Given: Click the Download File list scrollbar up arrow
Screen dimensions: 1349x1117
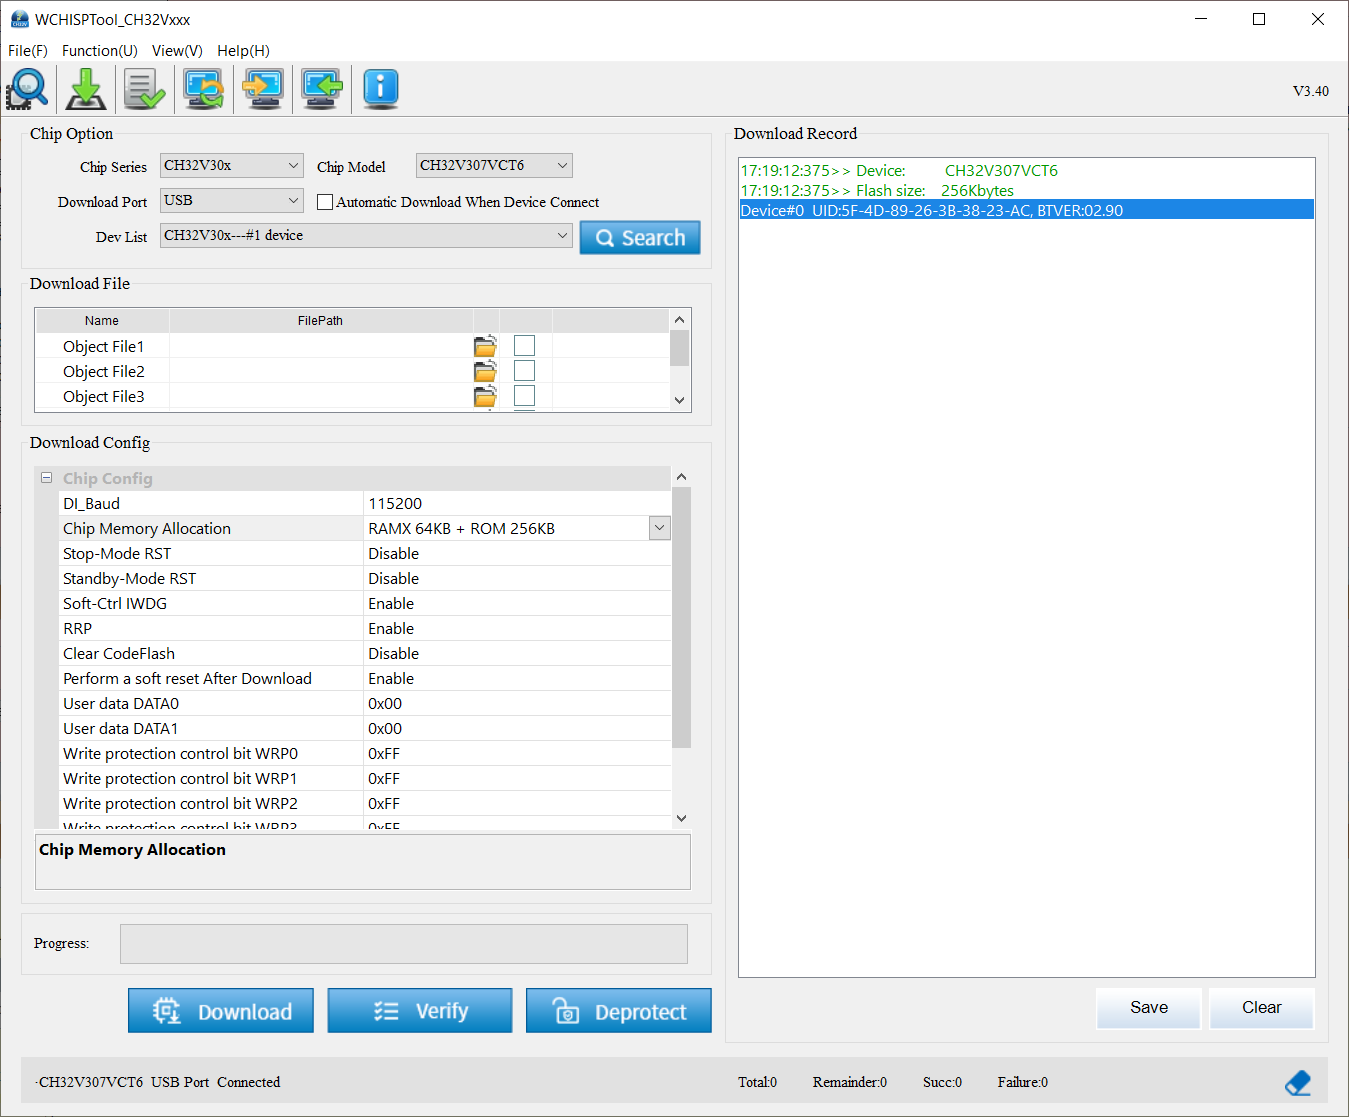Looking at the screenshot, I should [x=680, y=320].
